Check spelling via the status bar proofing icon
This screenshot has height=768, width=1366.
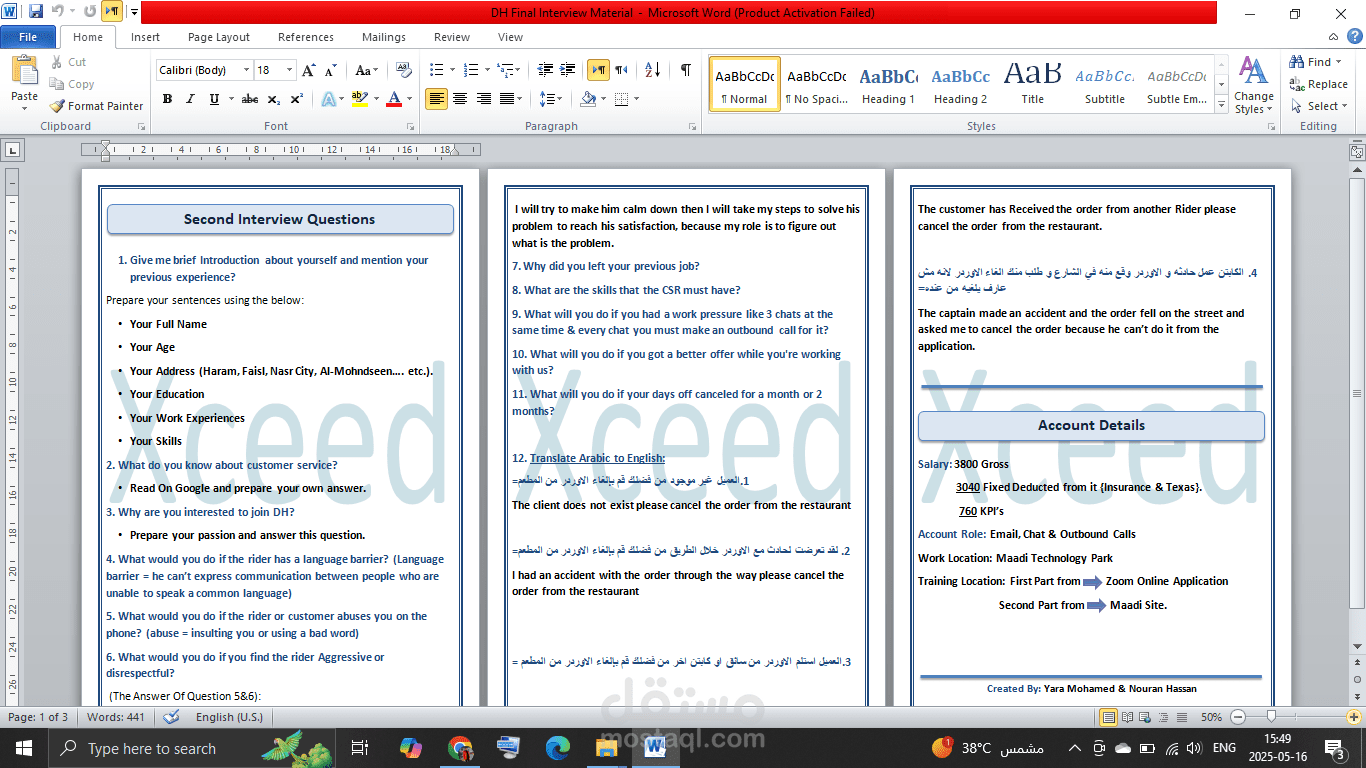(171, 717)
